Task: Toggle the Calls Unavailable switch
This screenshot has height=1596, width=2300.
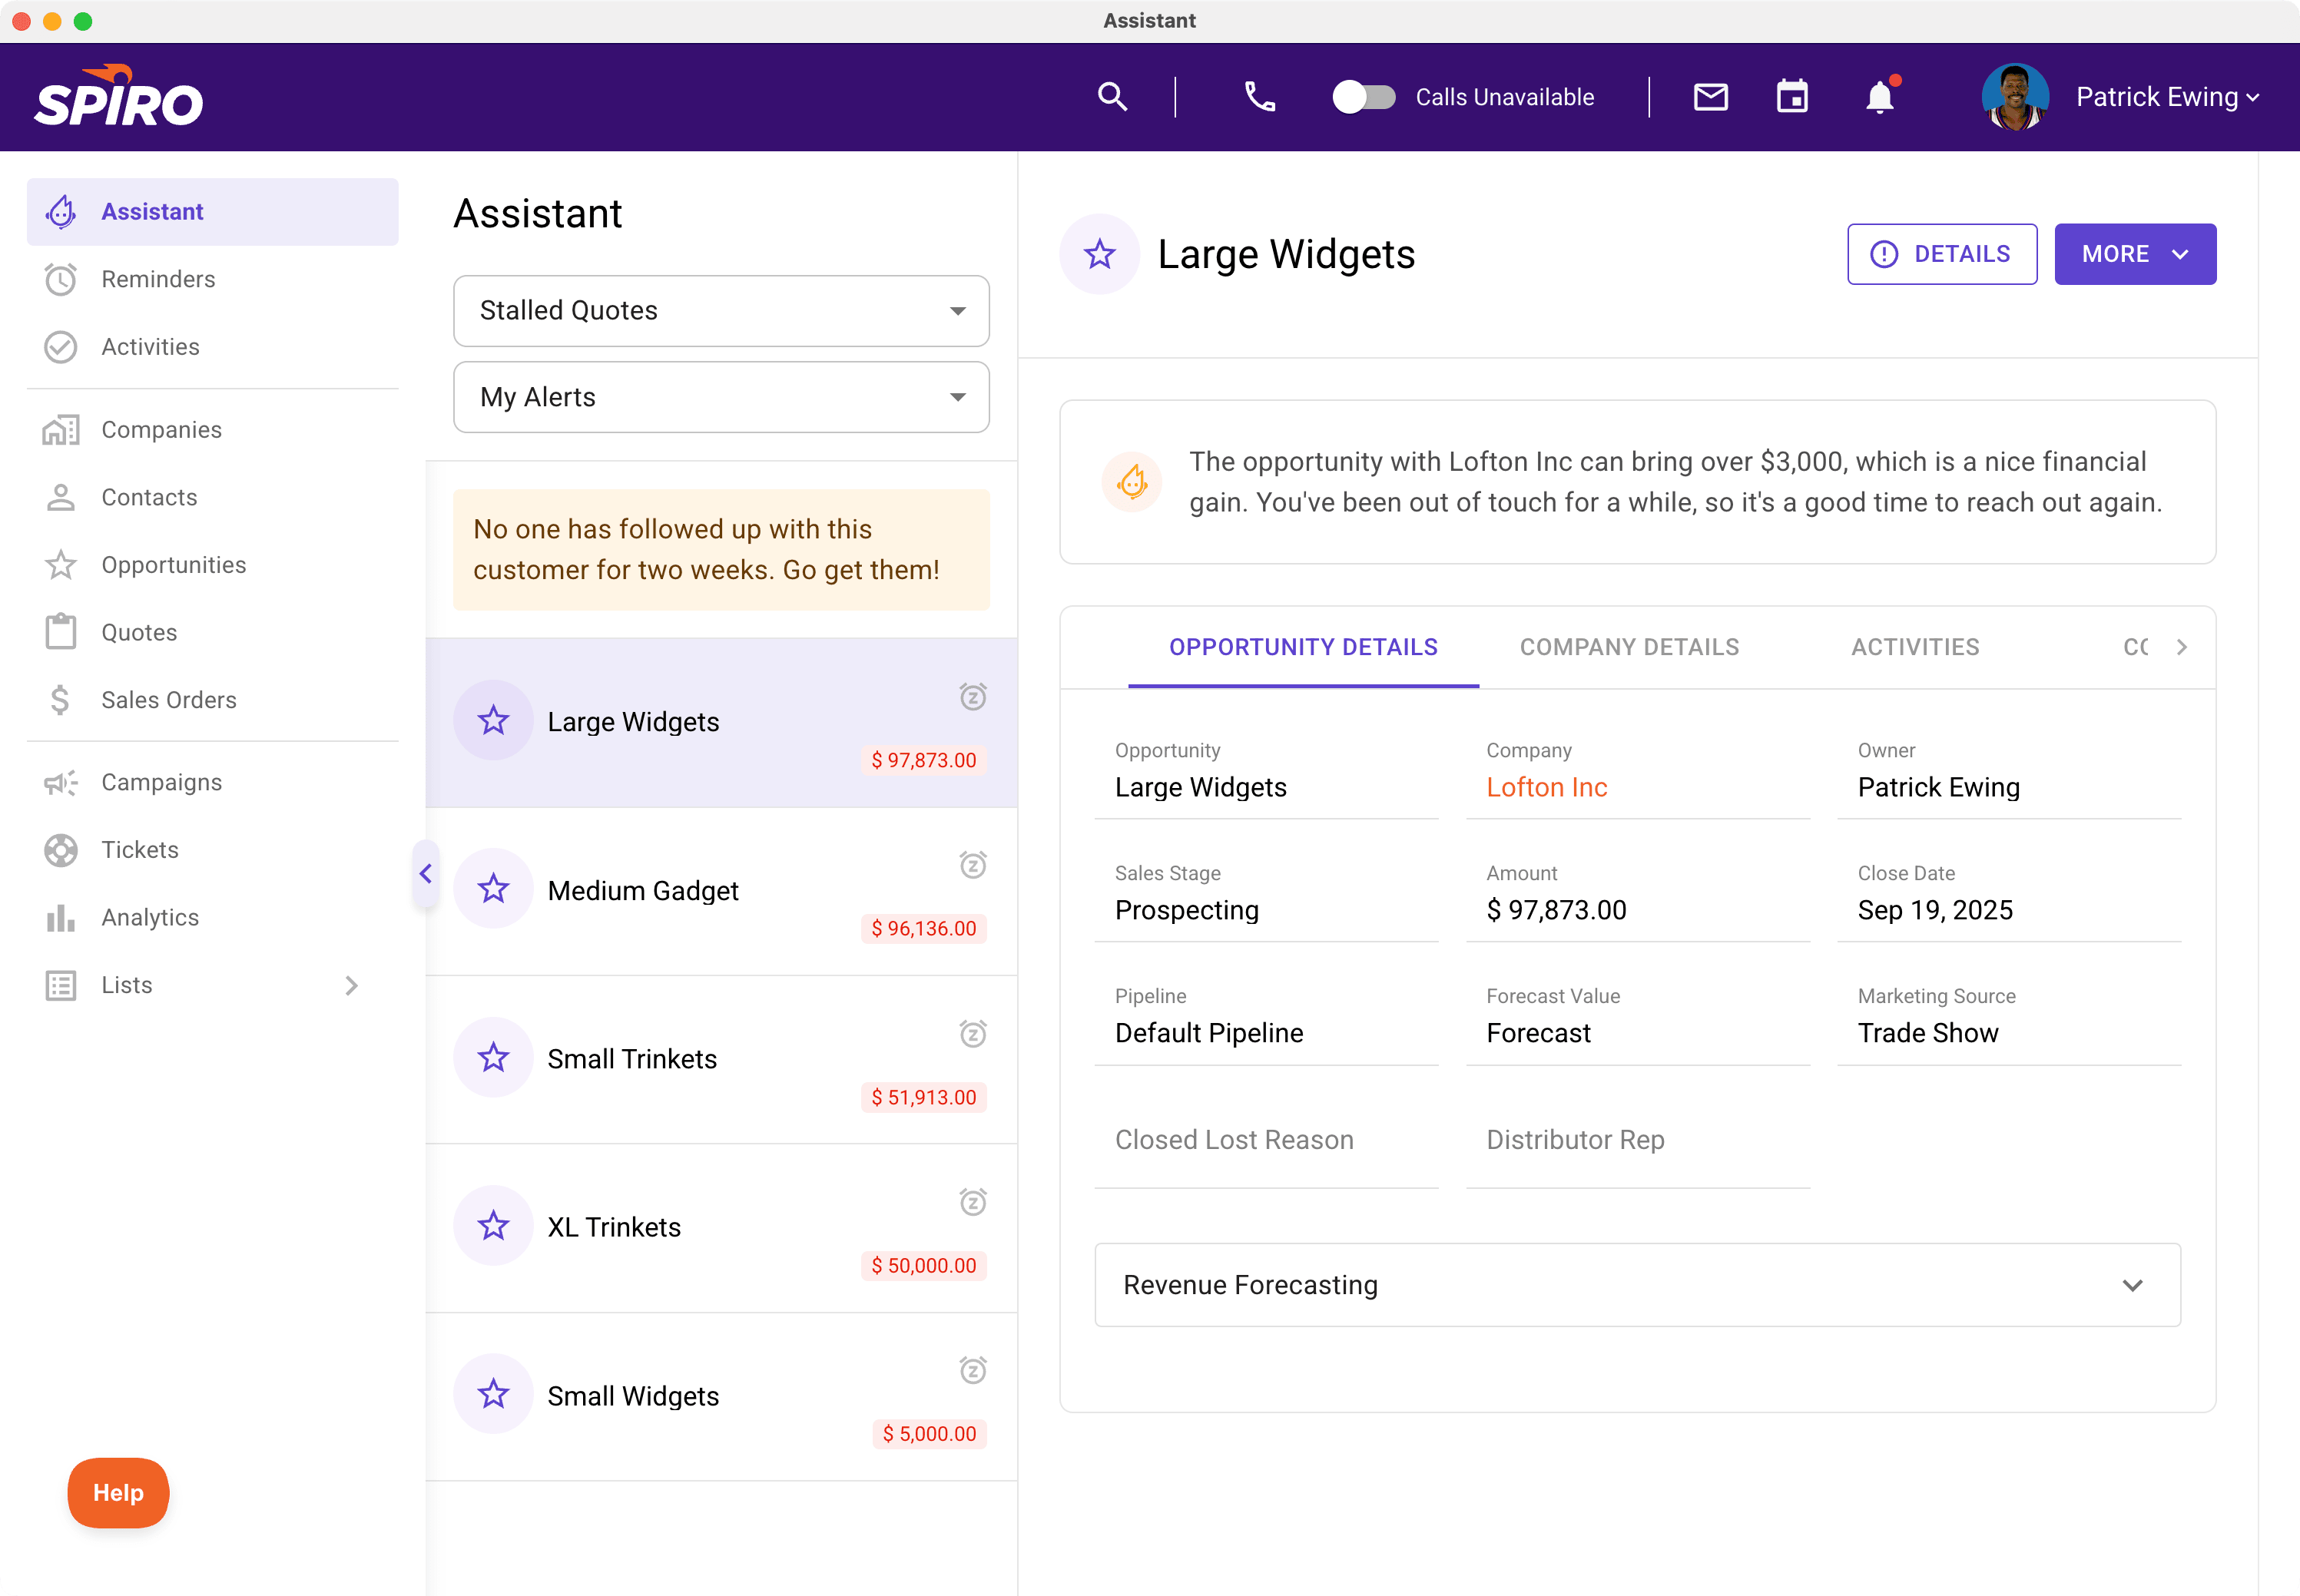Action: point(1364,97)
